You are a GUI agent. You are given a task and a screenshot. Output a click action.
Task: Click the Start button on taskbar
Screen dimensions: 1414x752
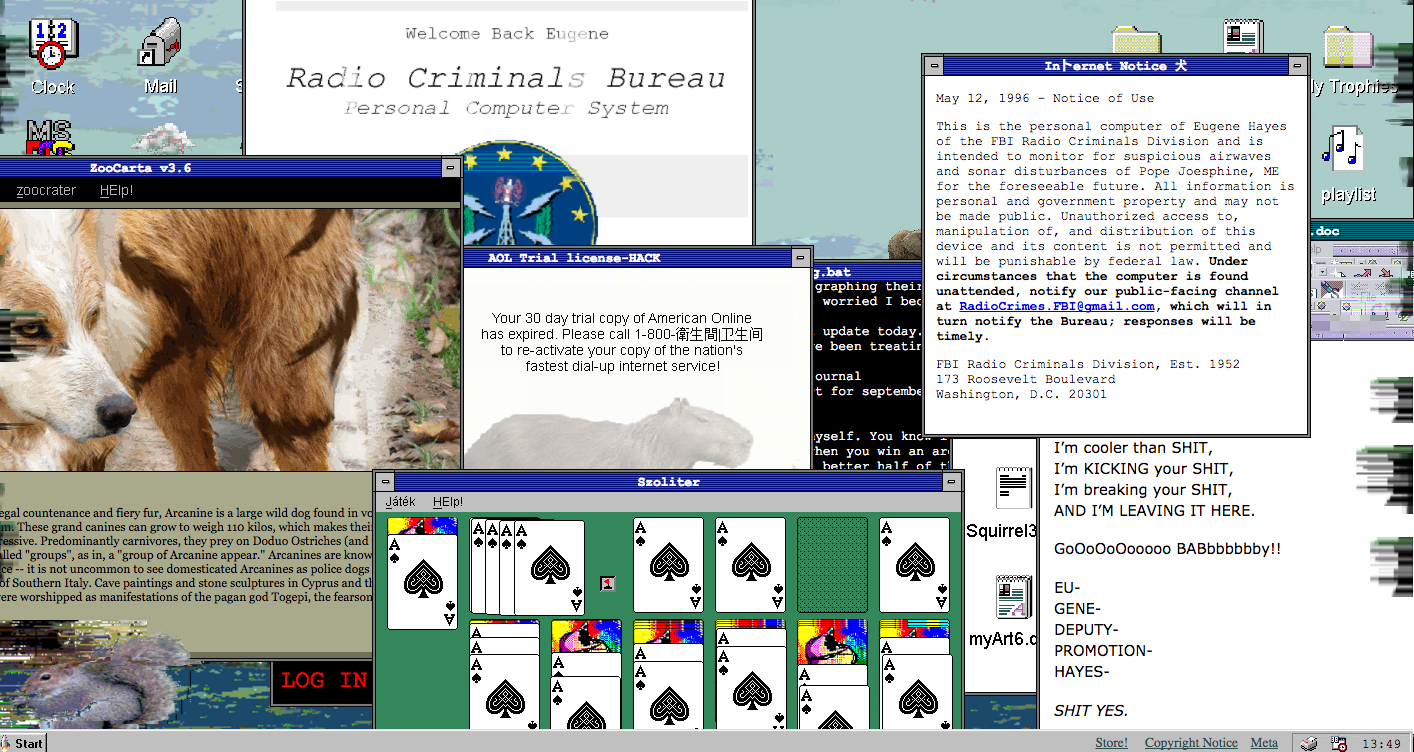(x=23, y=743)
